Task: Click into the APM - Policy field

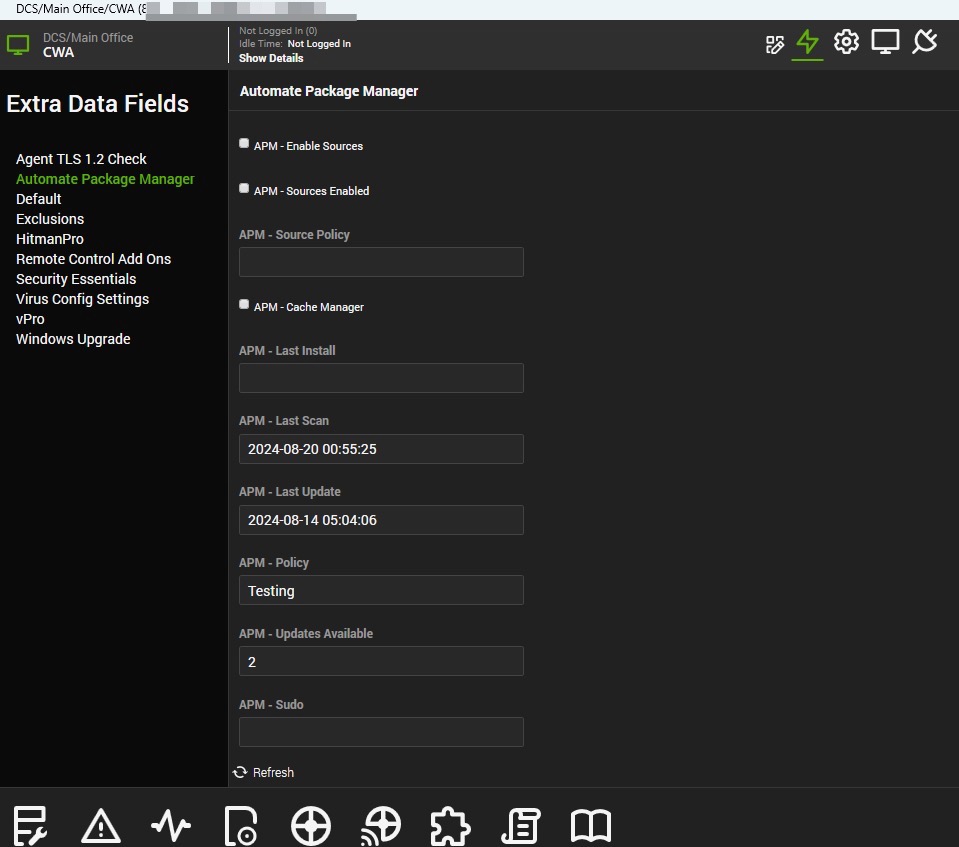Action: 381,591
